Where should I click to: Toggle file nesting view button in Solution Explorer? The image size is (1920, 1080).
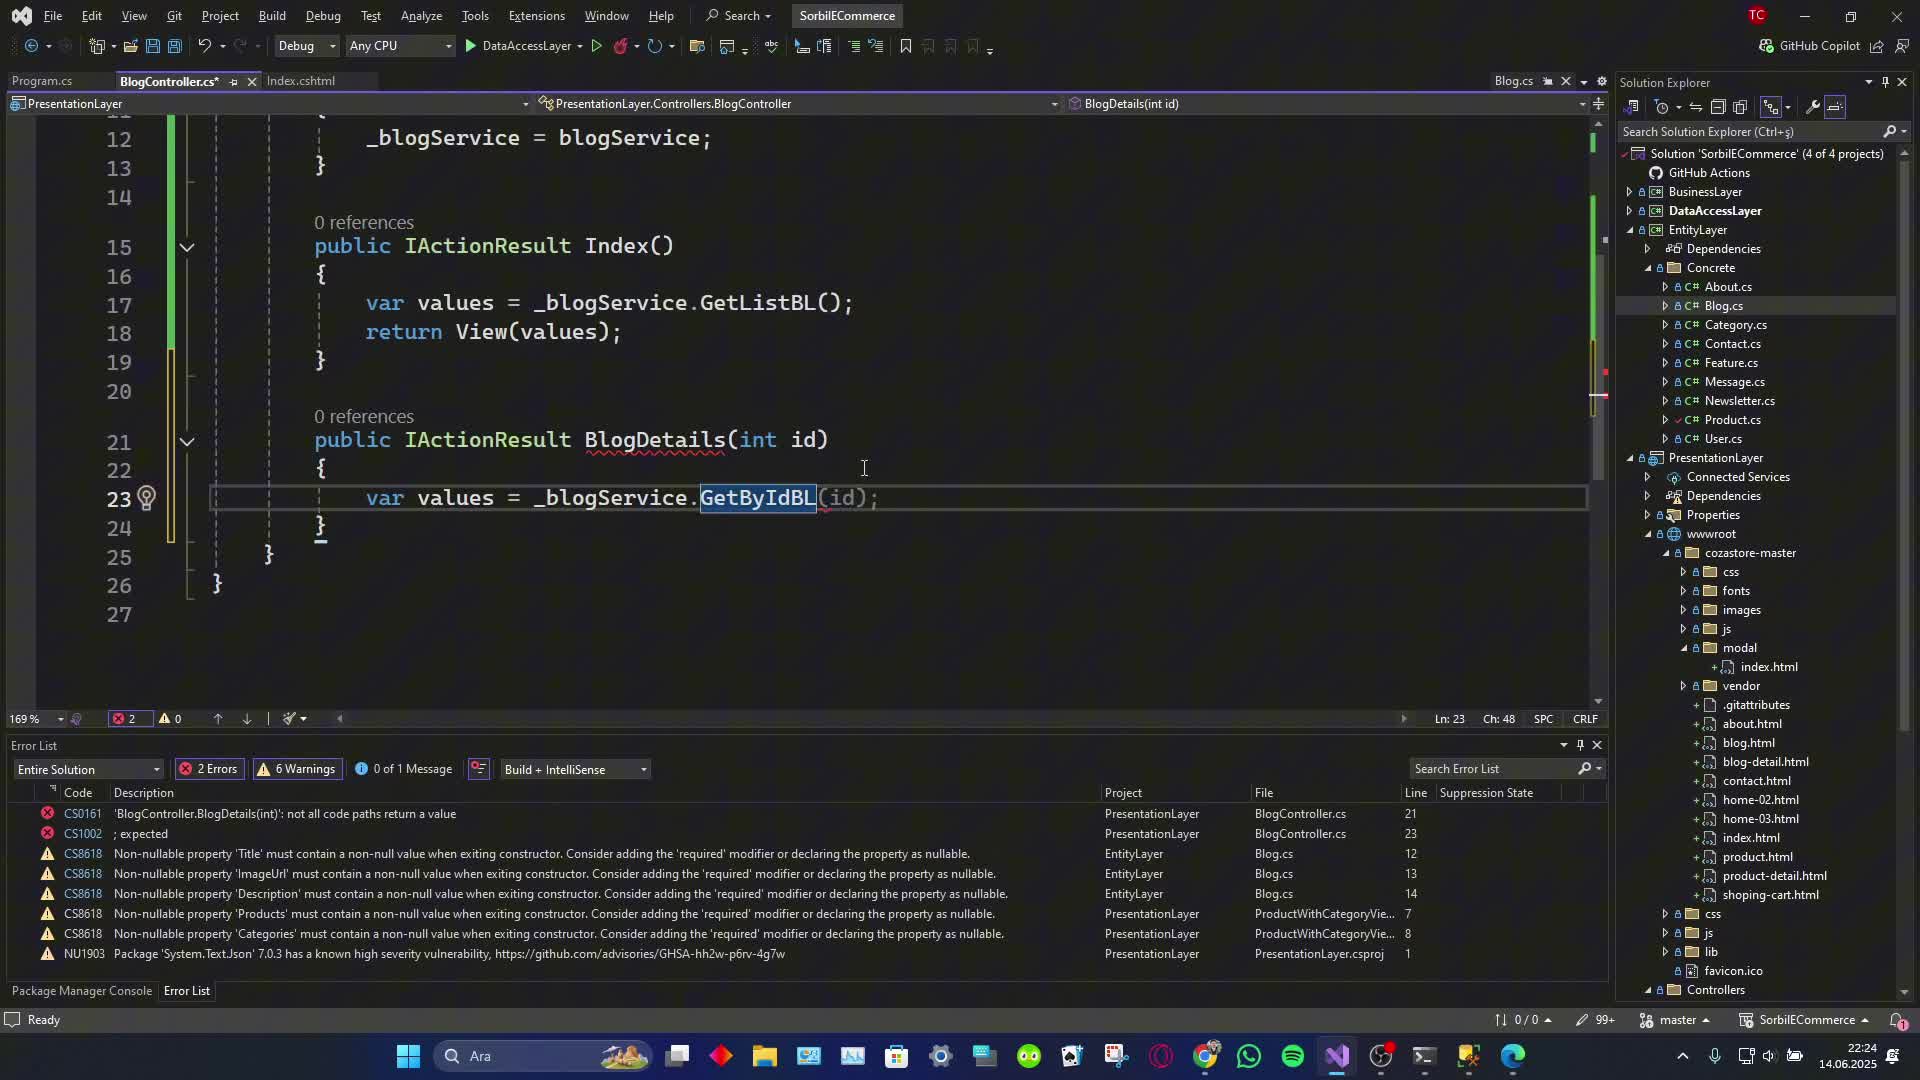(1771, 107)
